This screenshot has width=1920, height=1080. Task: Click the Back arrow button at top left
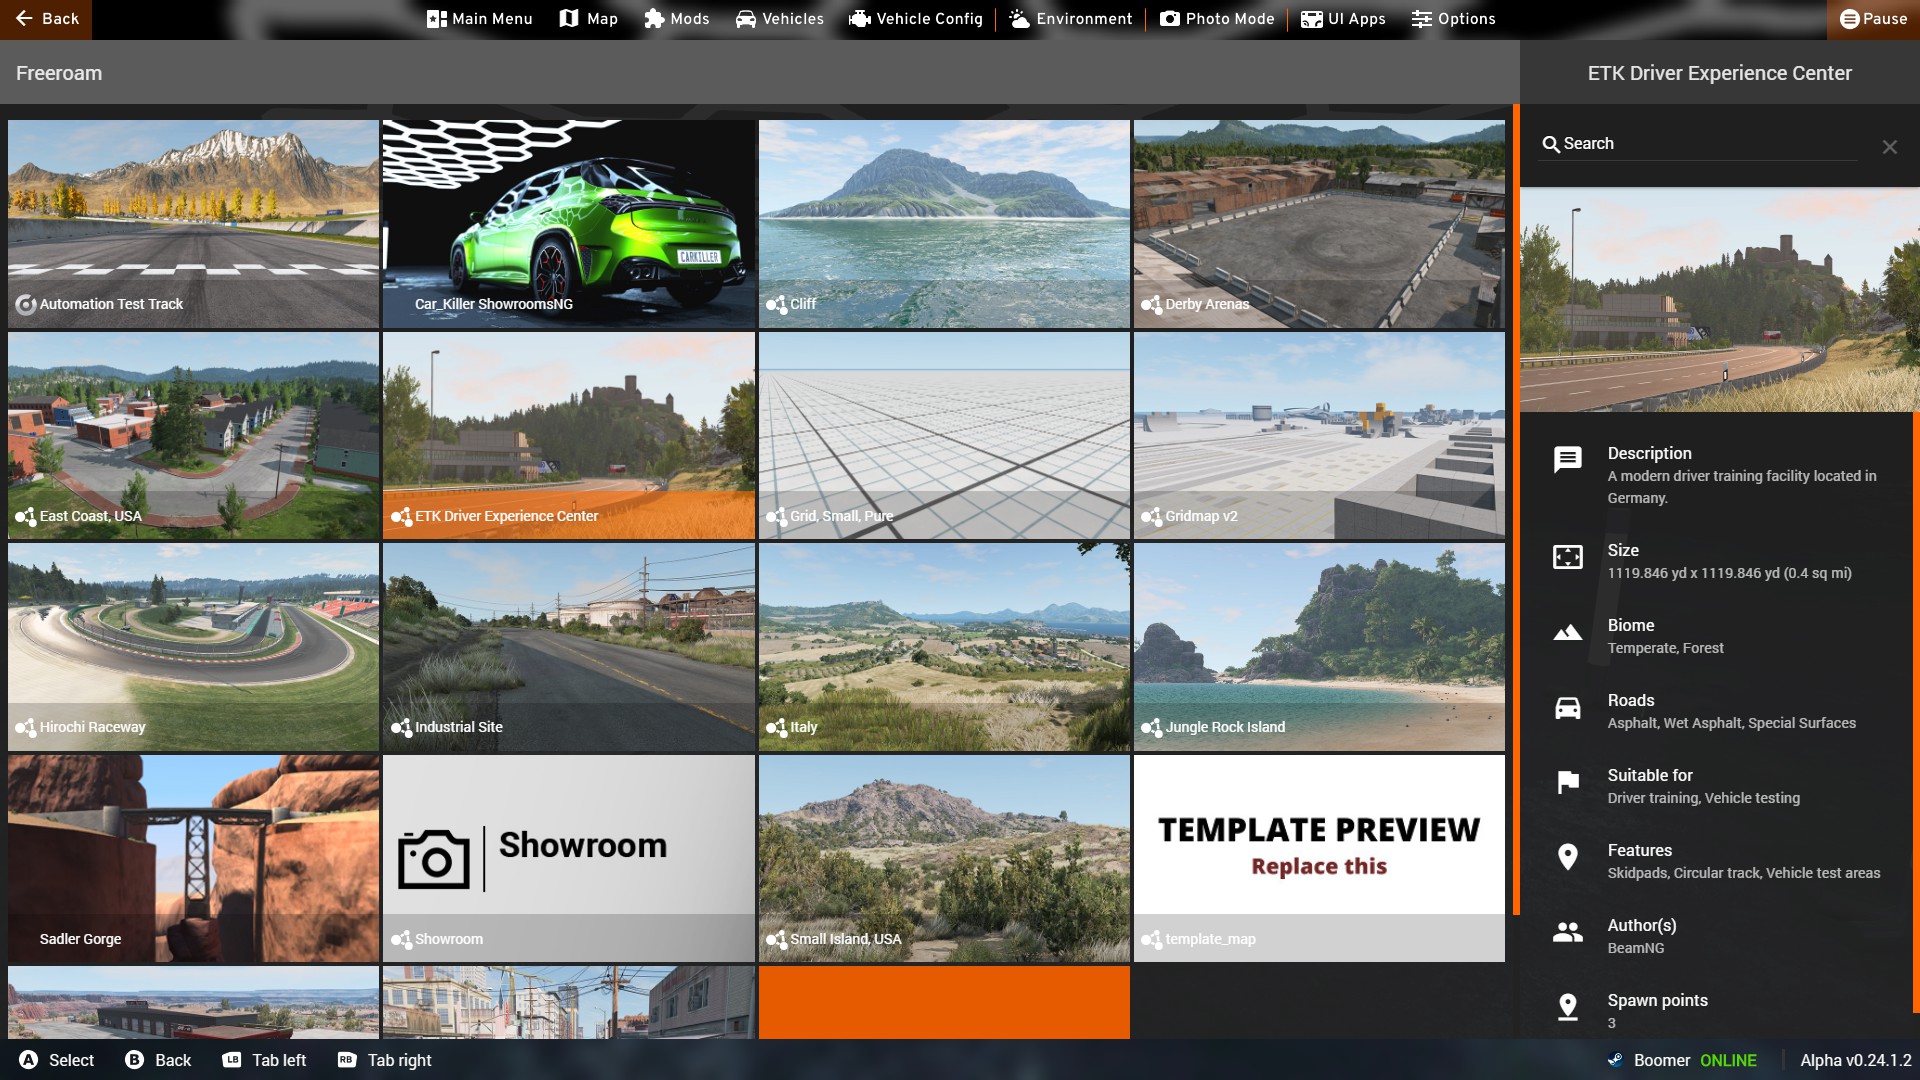click(x=45, y=19)
